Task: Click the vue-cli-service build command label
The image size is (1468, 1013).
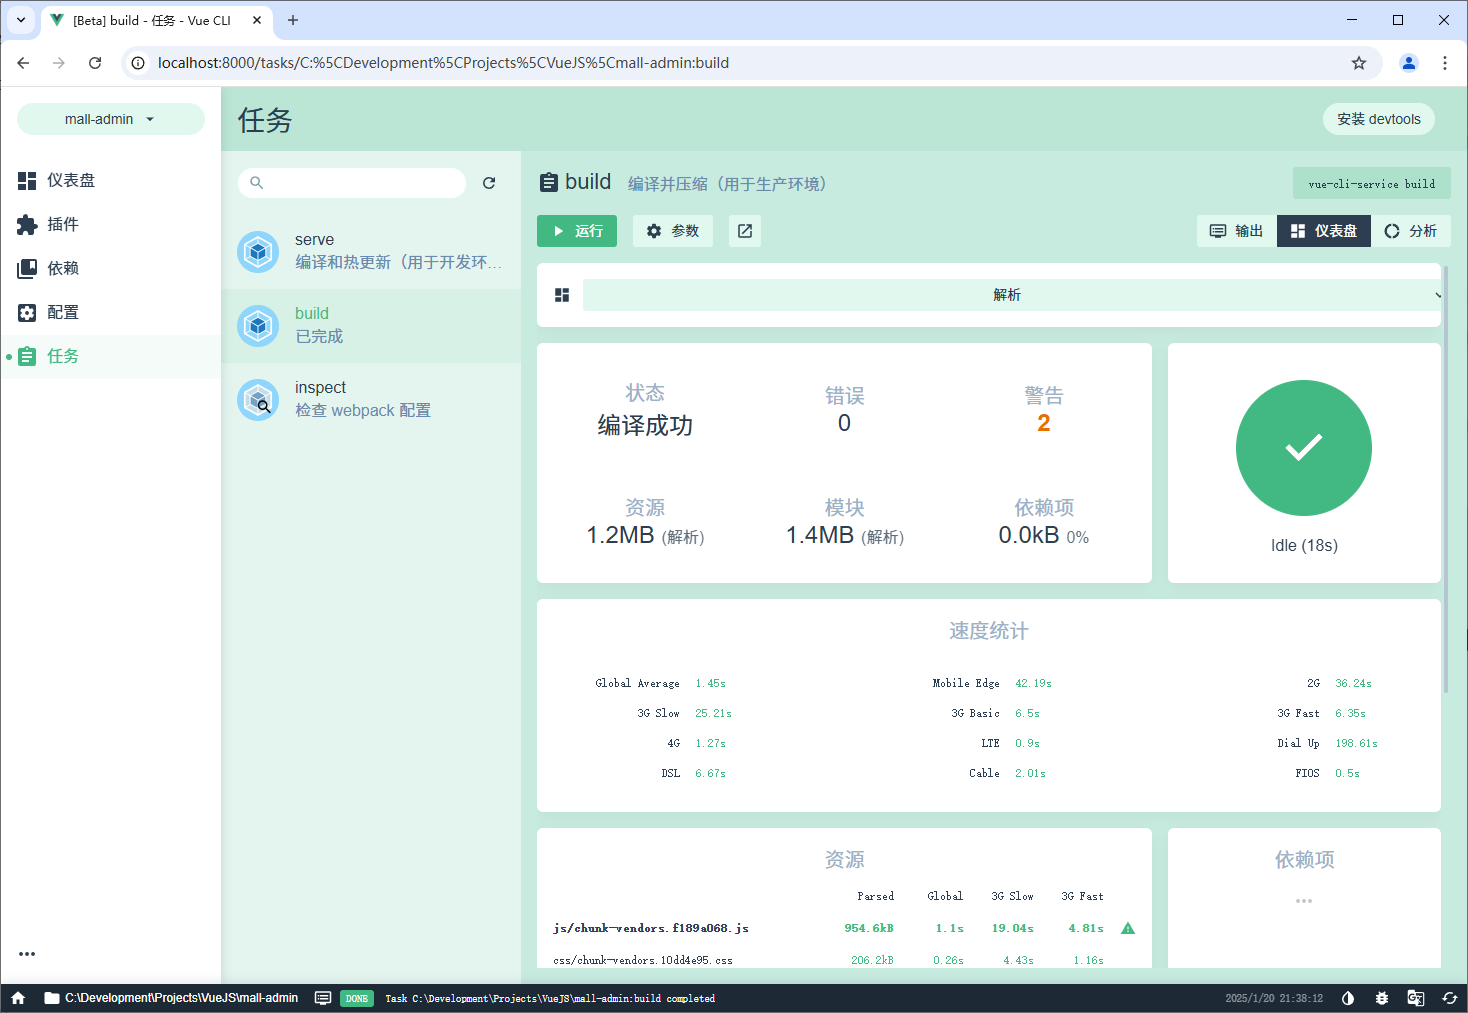Action: tap(1372, 184)
